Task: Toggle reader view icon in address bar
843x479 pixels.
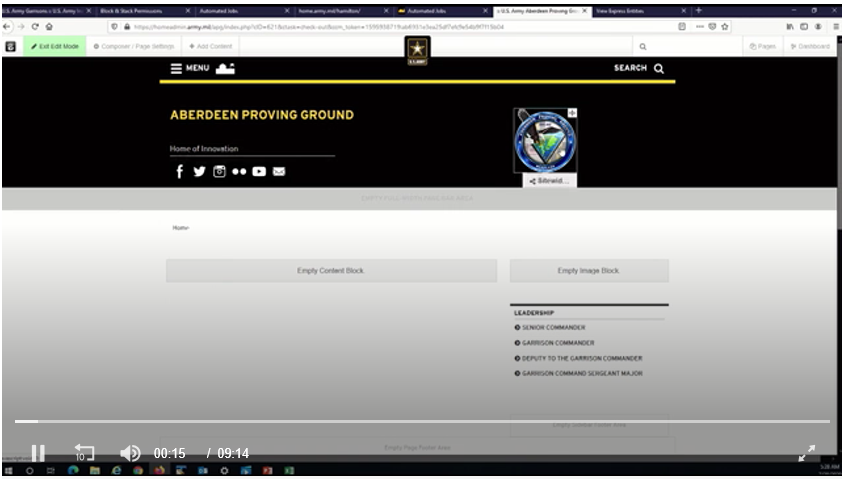Action: pos(682,26)
